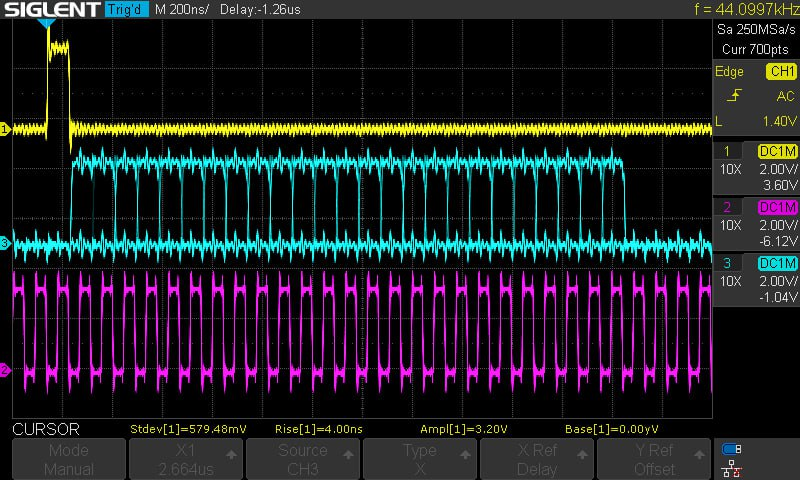Image resolution: width=800 pixels, height=480 pixels.
Task: Click the Type softkey up arrow
Action: [465, 454]
